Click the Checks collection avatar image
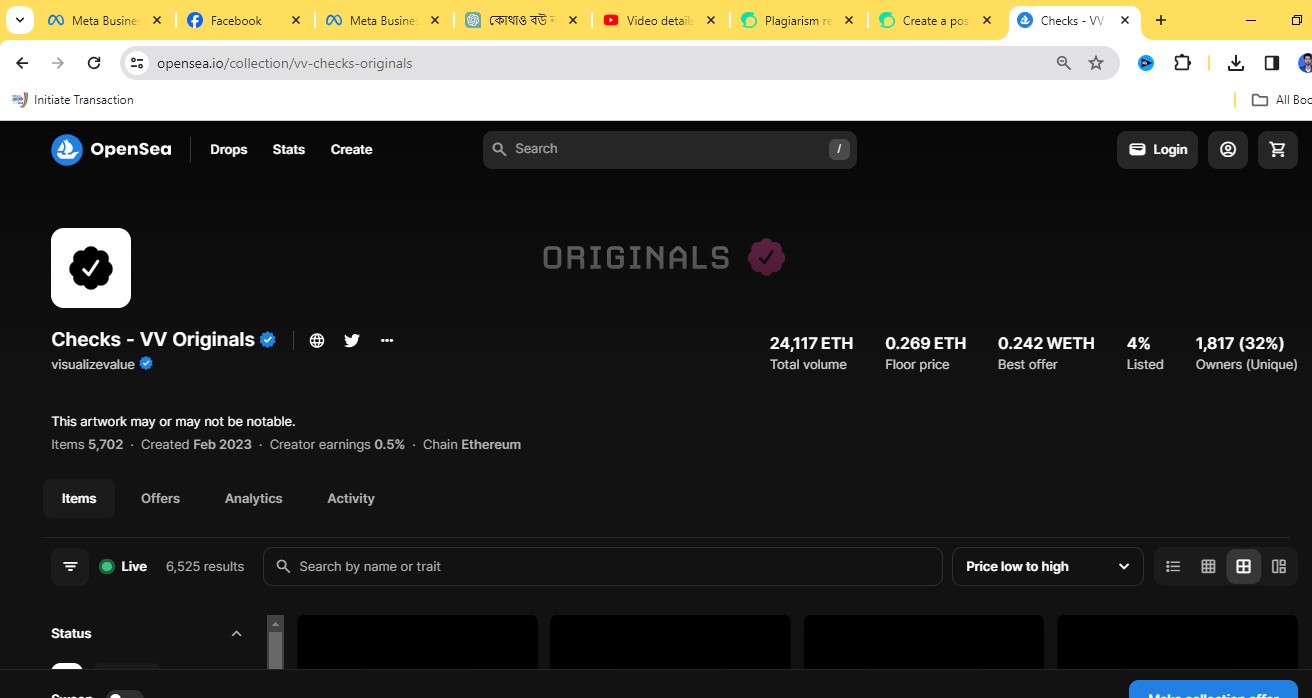This screenshot has height=698, width=1312. 91,268
